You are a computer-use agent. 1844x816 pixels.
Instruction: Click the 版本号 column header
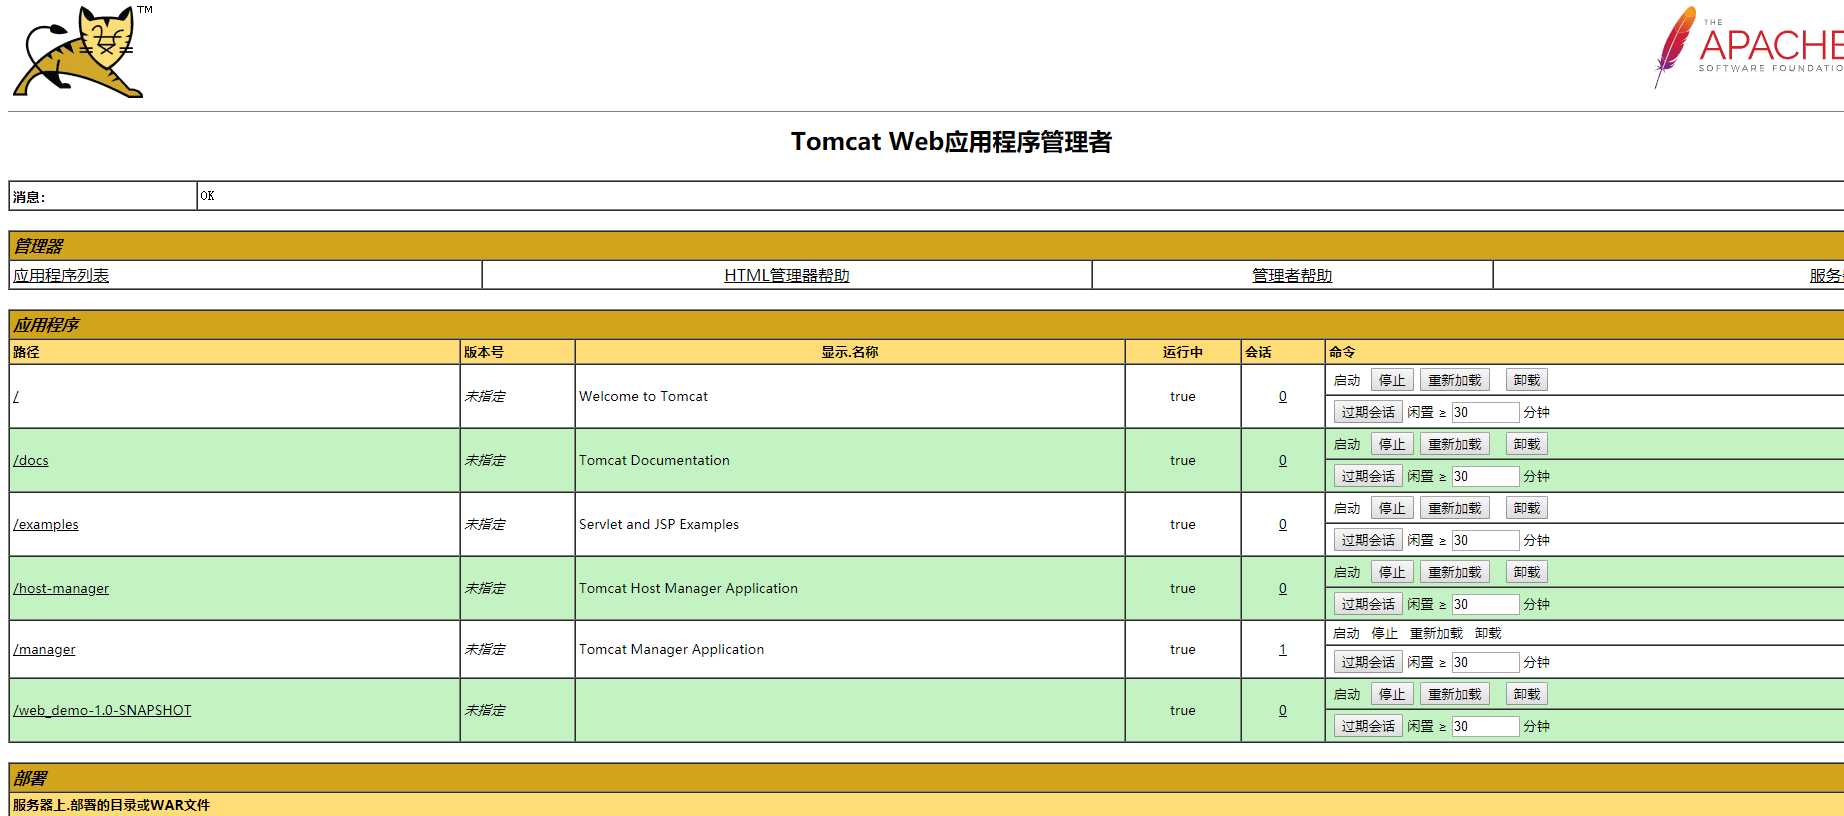pos(484,352)
